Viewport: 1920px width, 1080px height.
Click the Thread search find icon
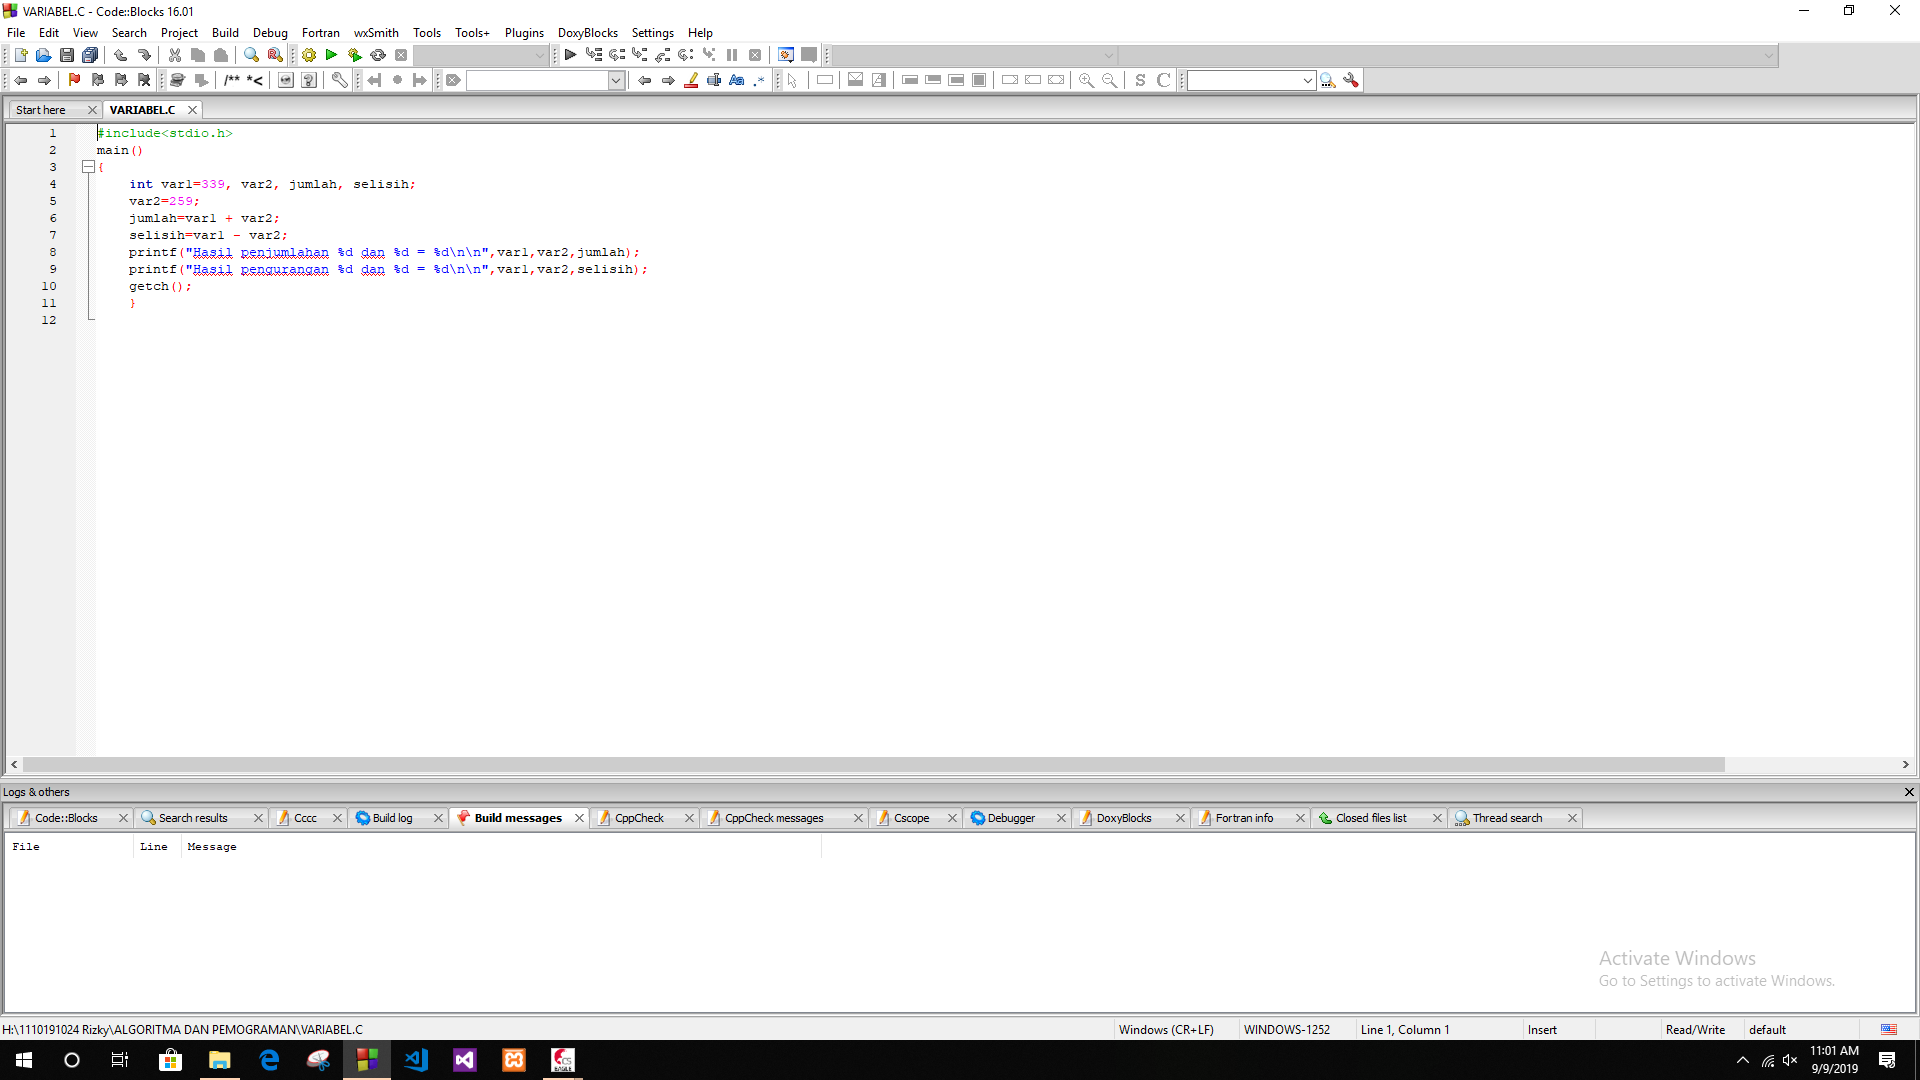click(x=1328, y=80)
